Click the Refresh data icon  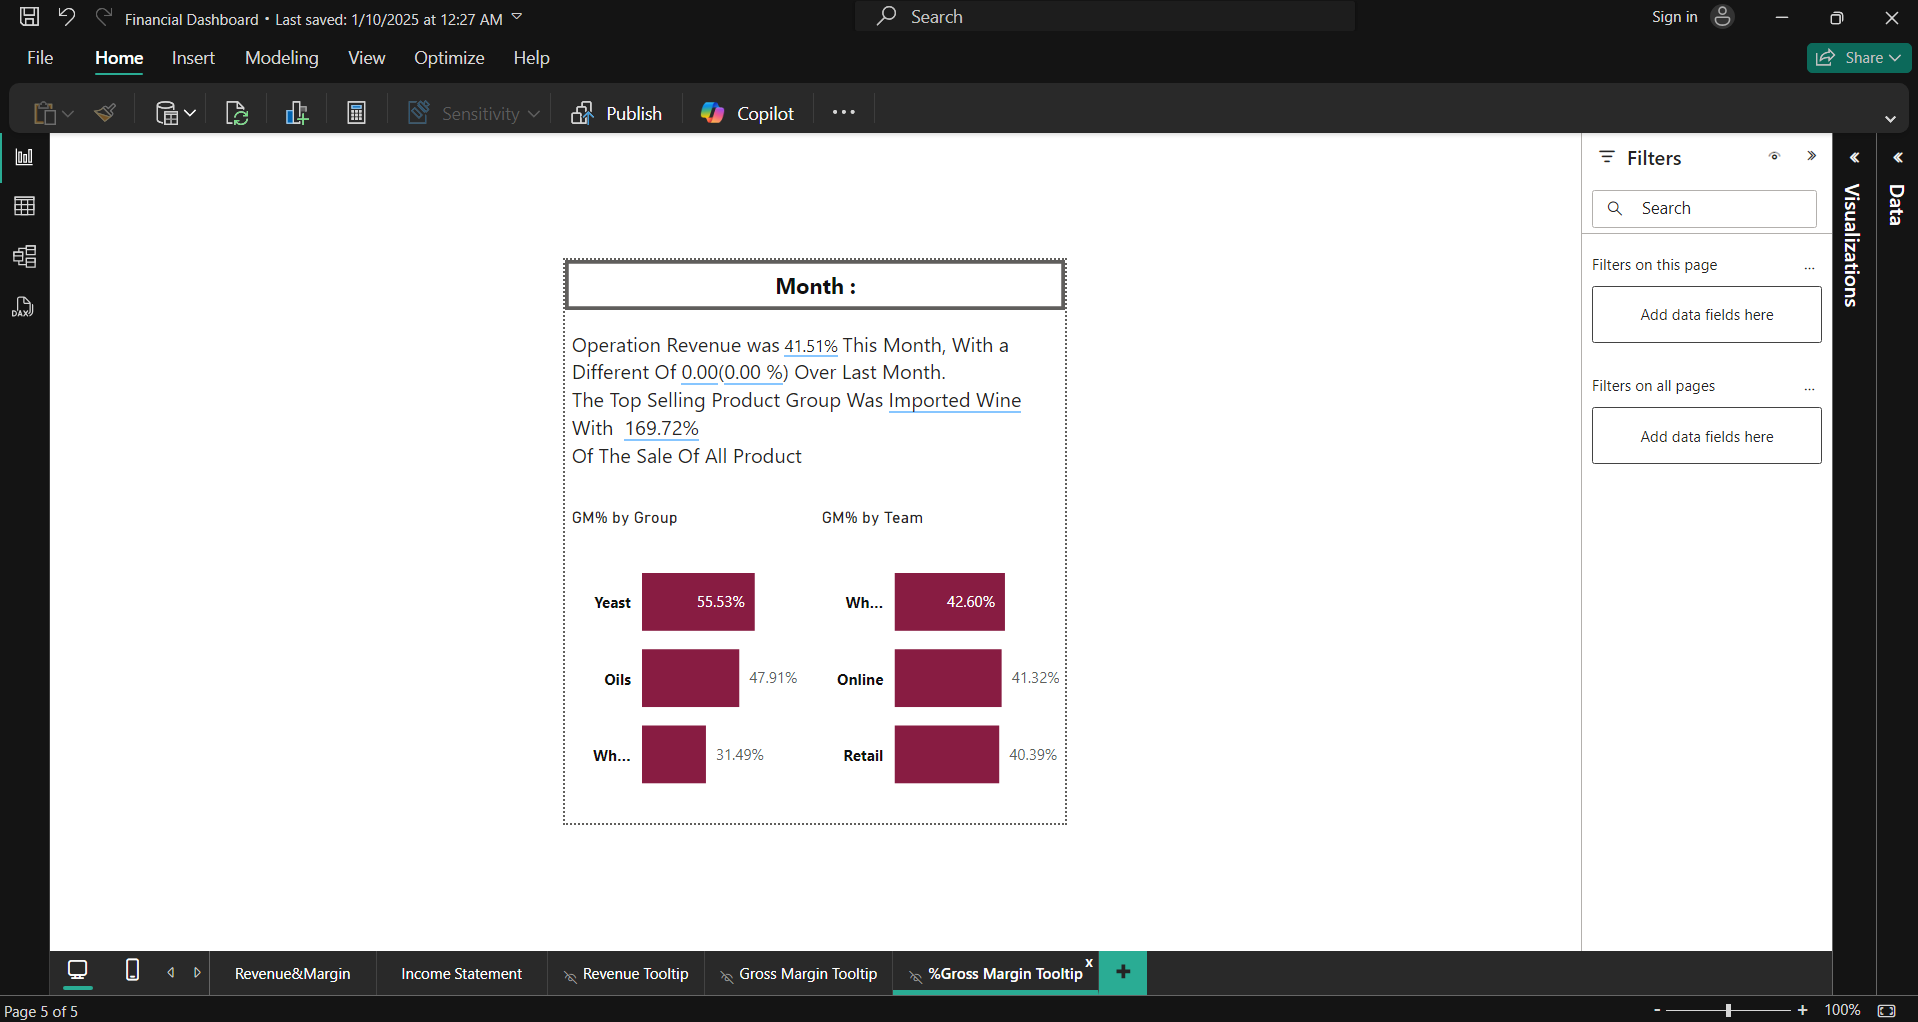[237, 113]
